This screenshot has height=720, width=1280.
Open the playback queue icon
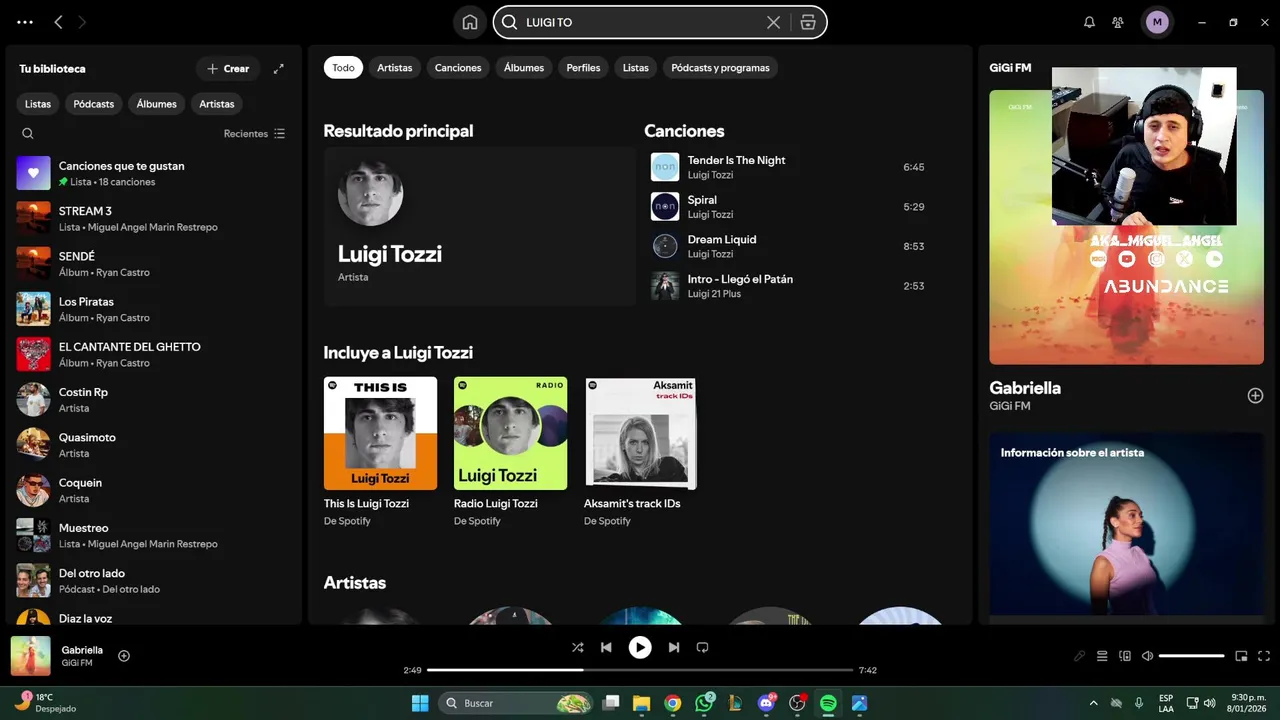1102,656
